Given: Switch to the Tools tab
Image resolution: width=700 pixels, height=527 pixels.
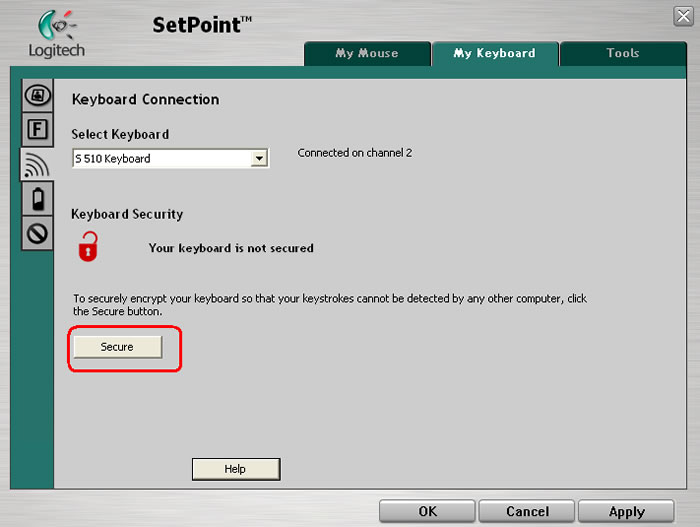Looking at the screenshot, I should [x=623, y=54].
